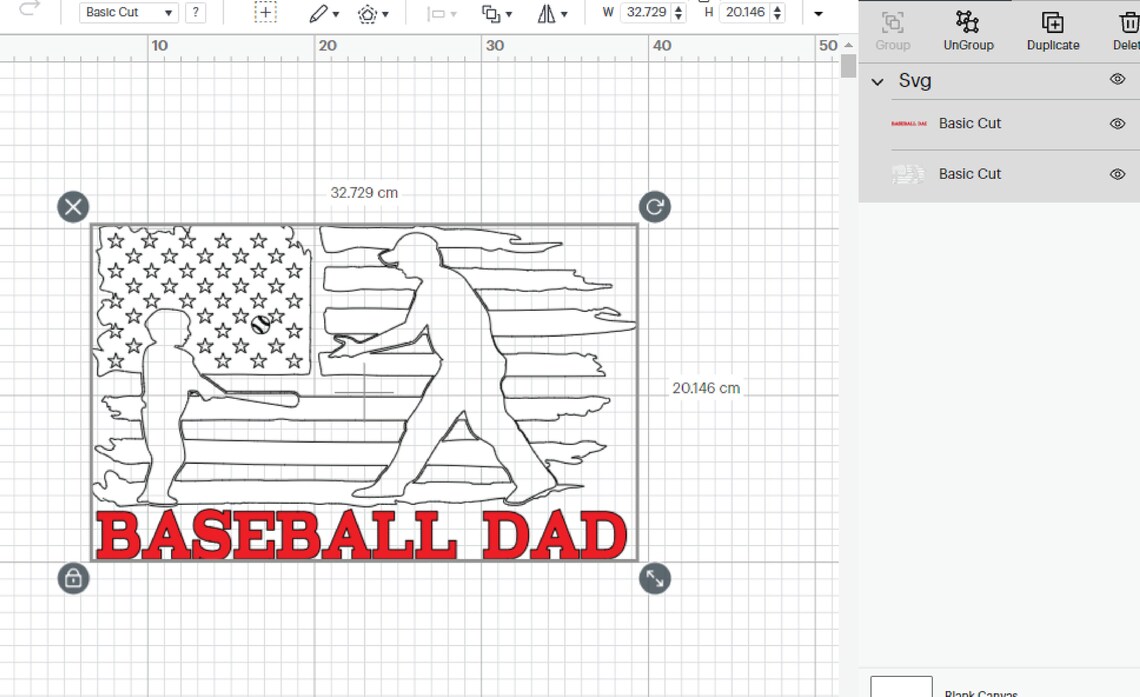Open the Basic Cut operation dropdown
Image resolution: width=1140 pixels, height=697 pixels.
(126, 12)
